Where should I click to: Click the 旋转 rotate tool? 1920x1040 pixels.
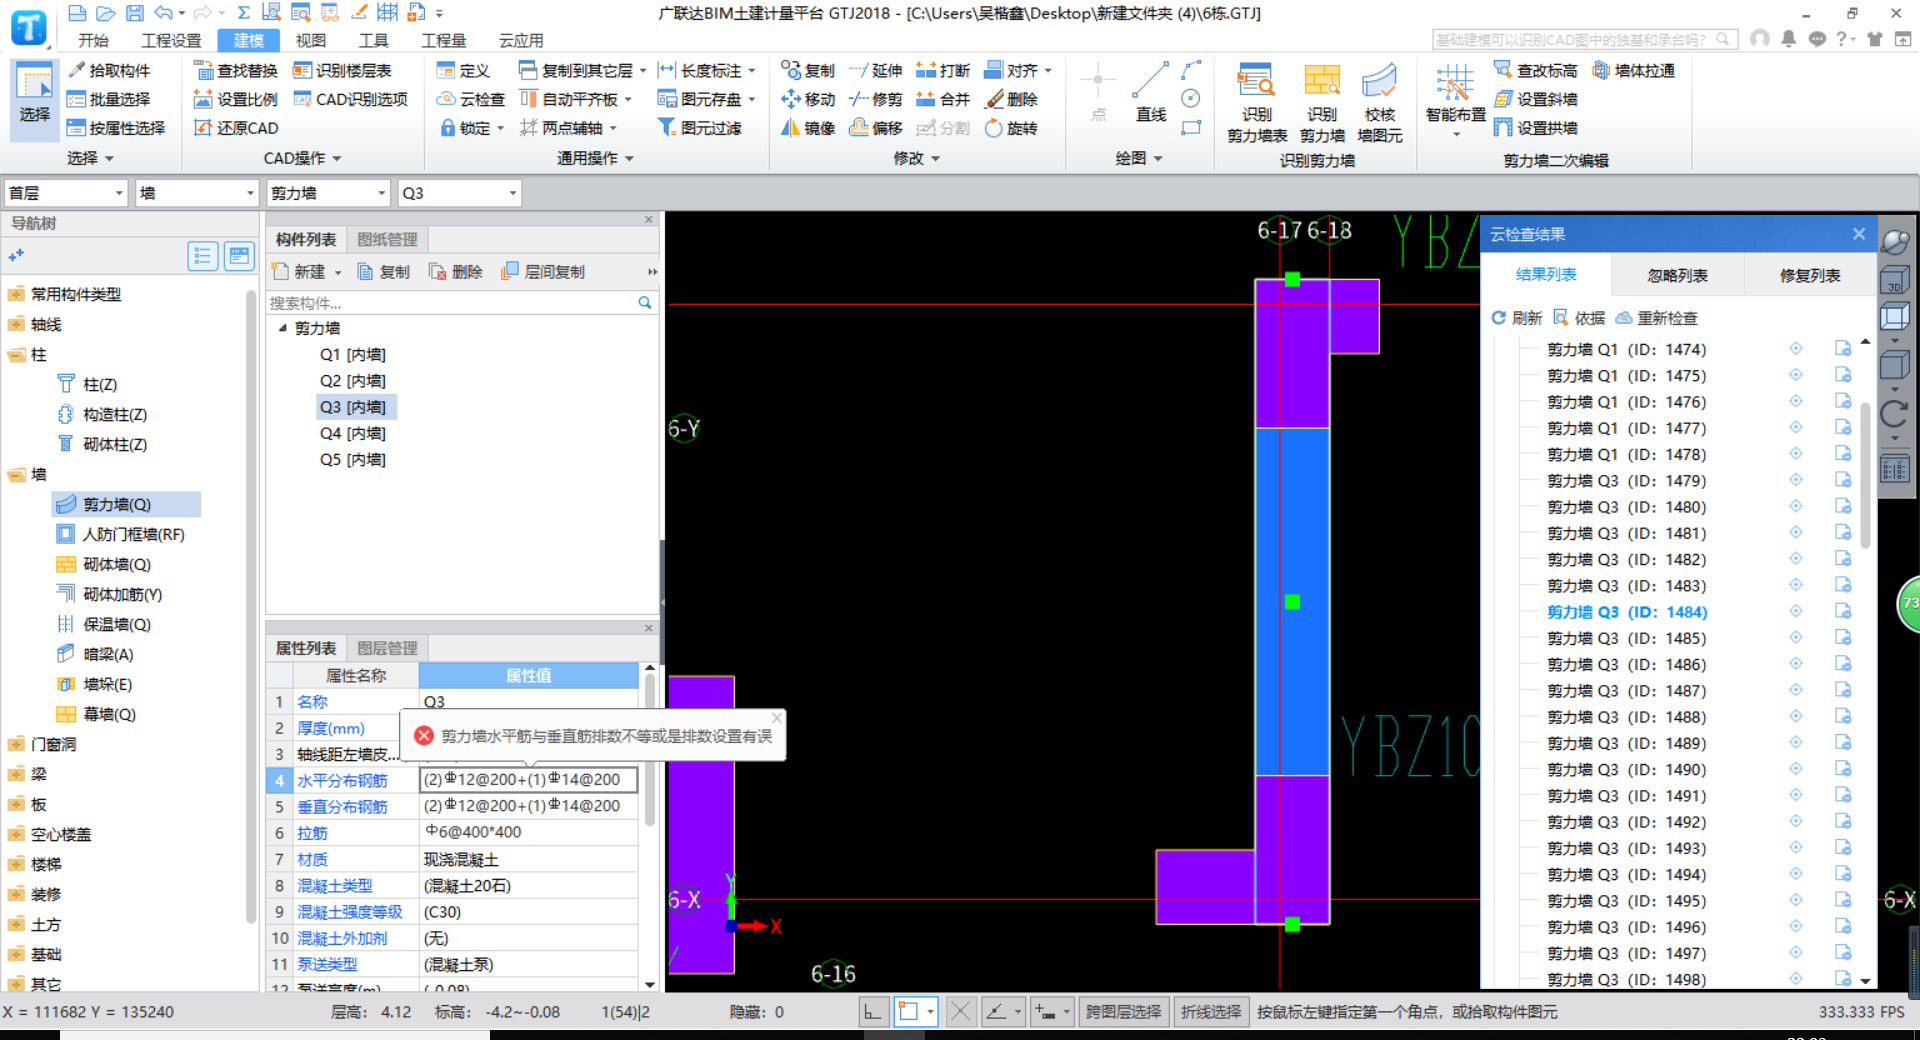click(1011, 128)
